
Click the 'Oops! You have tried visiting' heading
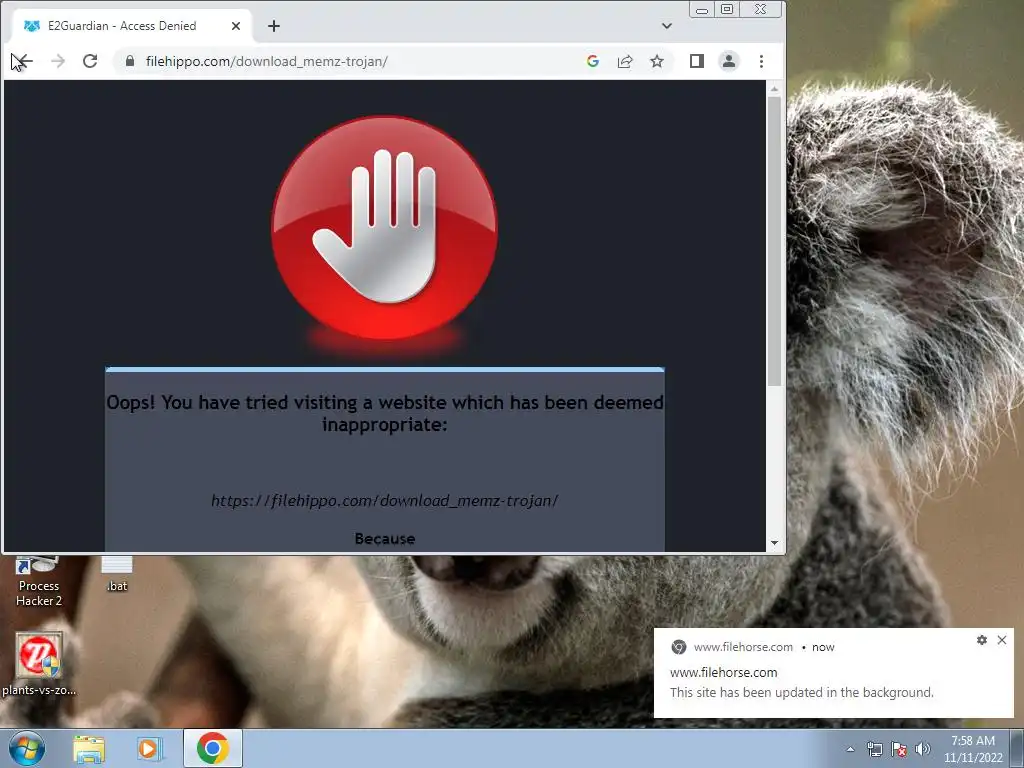tap(385, 413)
